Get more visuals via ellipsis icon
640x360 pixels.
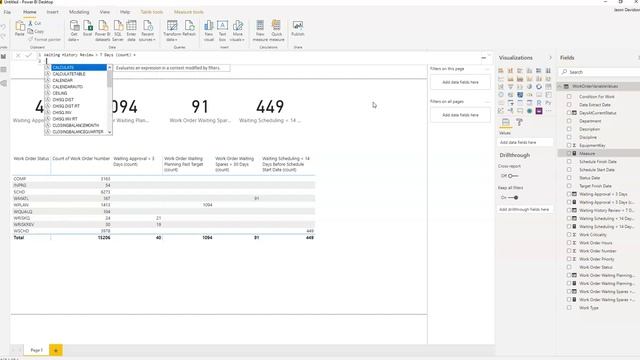(x=548, y=111)
